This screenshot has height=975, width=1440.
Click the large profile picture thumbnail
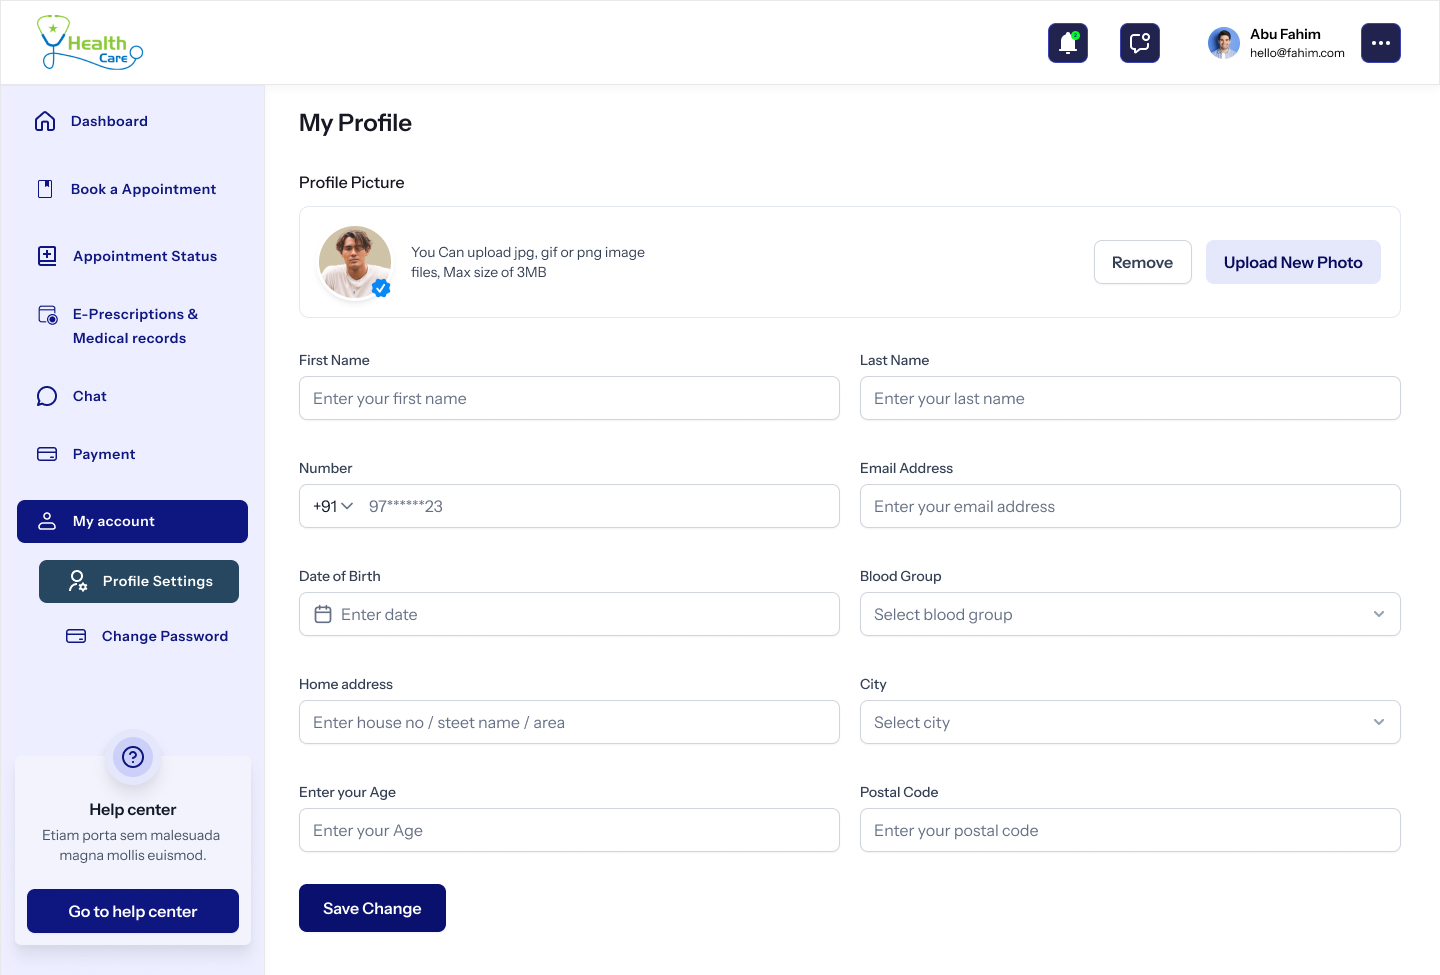(x=355, y=262)
